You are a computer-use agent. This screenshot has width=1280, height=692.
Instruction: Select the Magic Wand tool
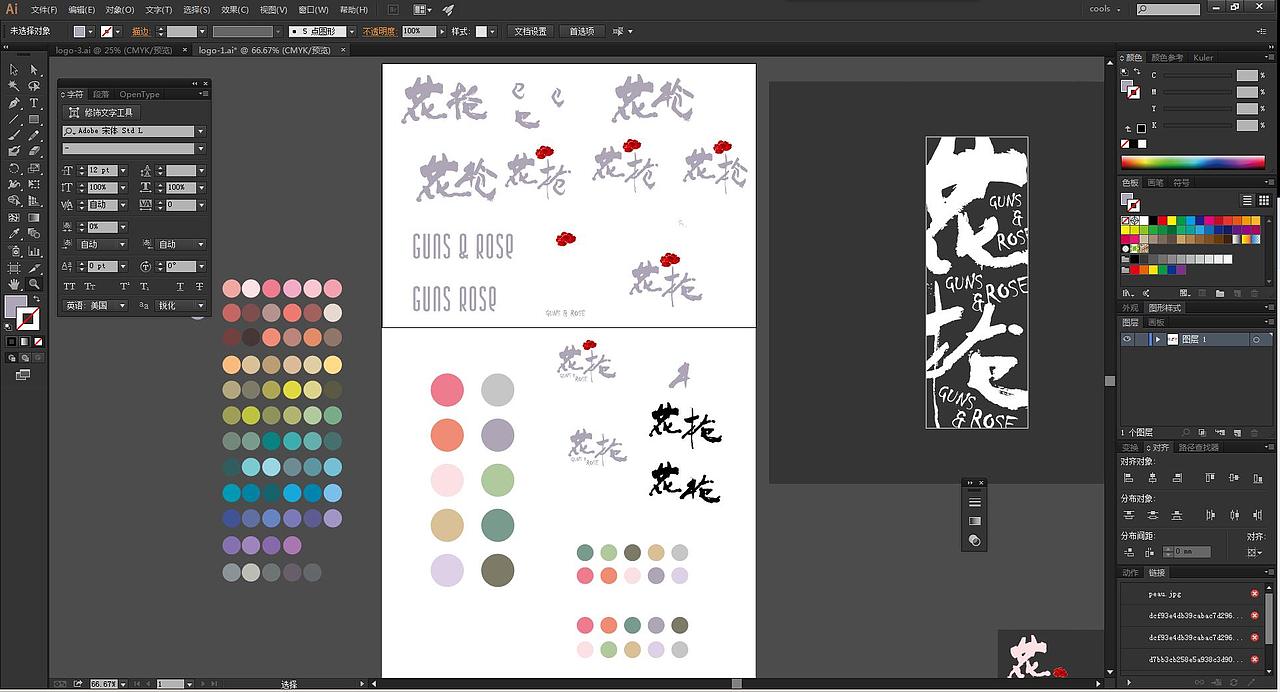pyautogui.click(x=14, y=86)
